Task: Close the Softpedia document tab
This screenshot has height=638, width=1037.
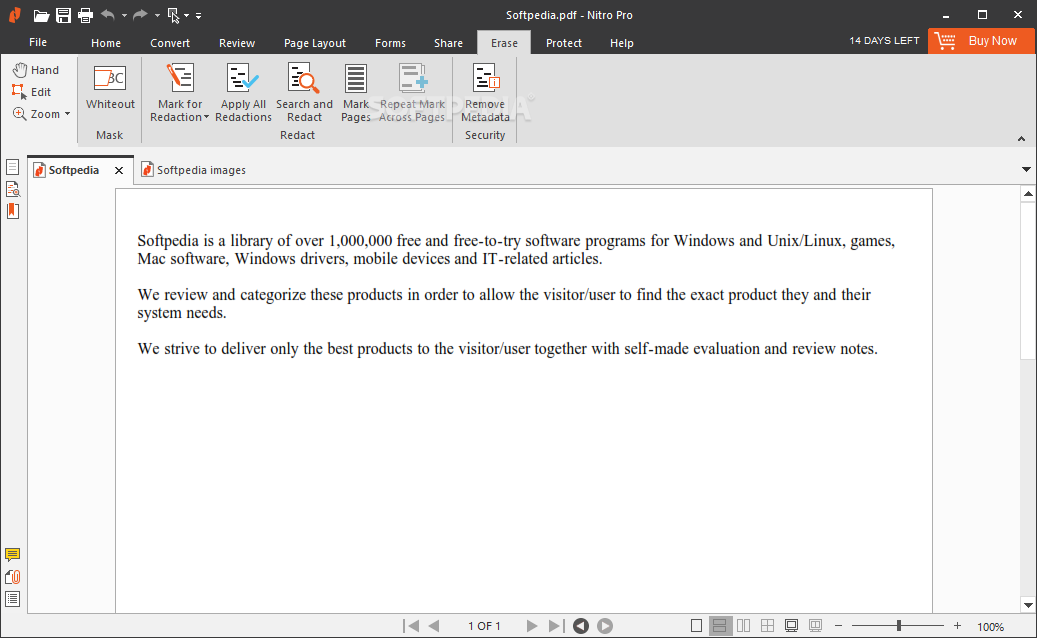Action: (119, 171)
